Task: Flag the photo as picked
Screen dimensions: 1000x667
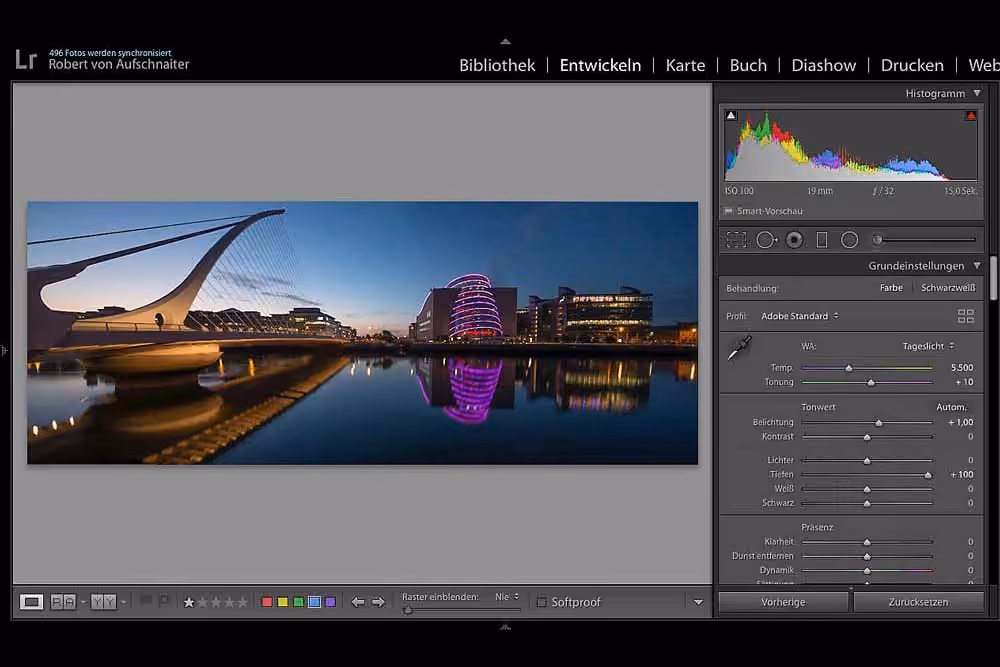Action: point(146,601)
